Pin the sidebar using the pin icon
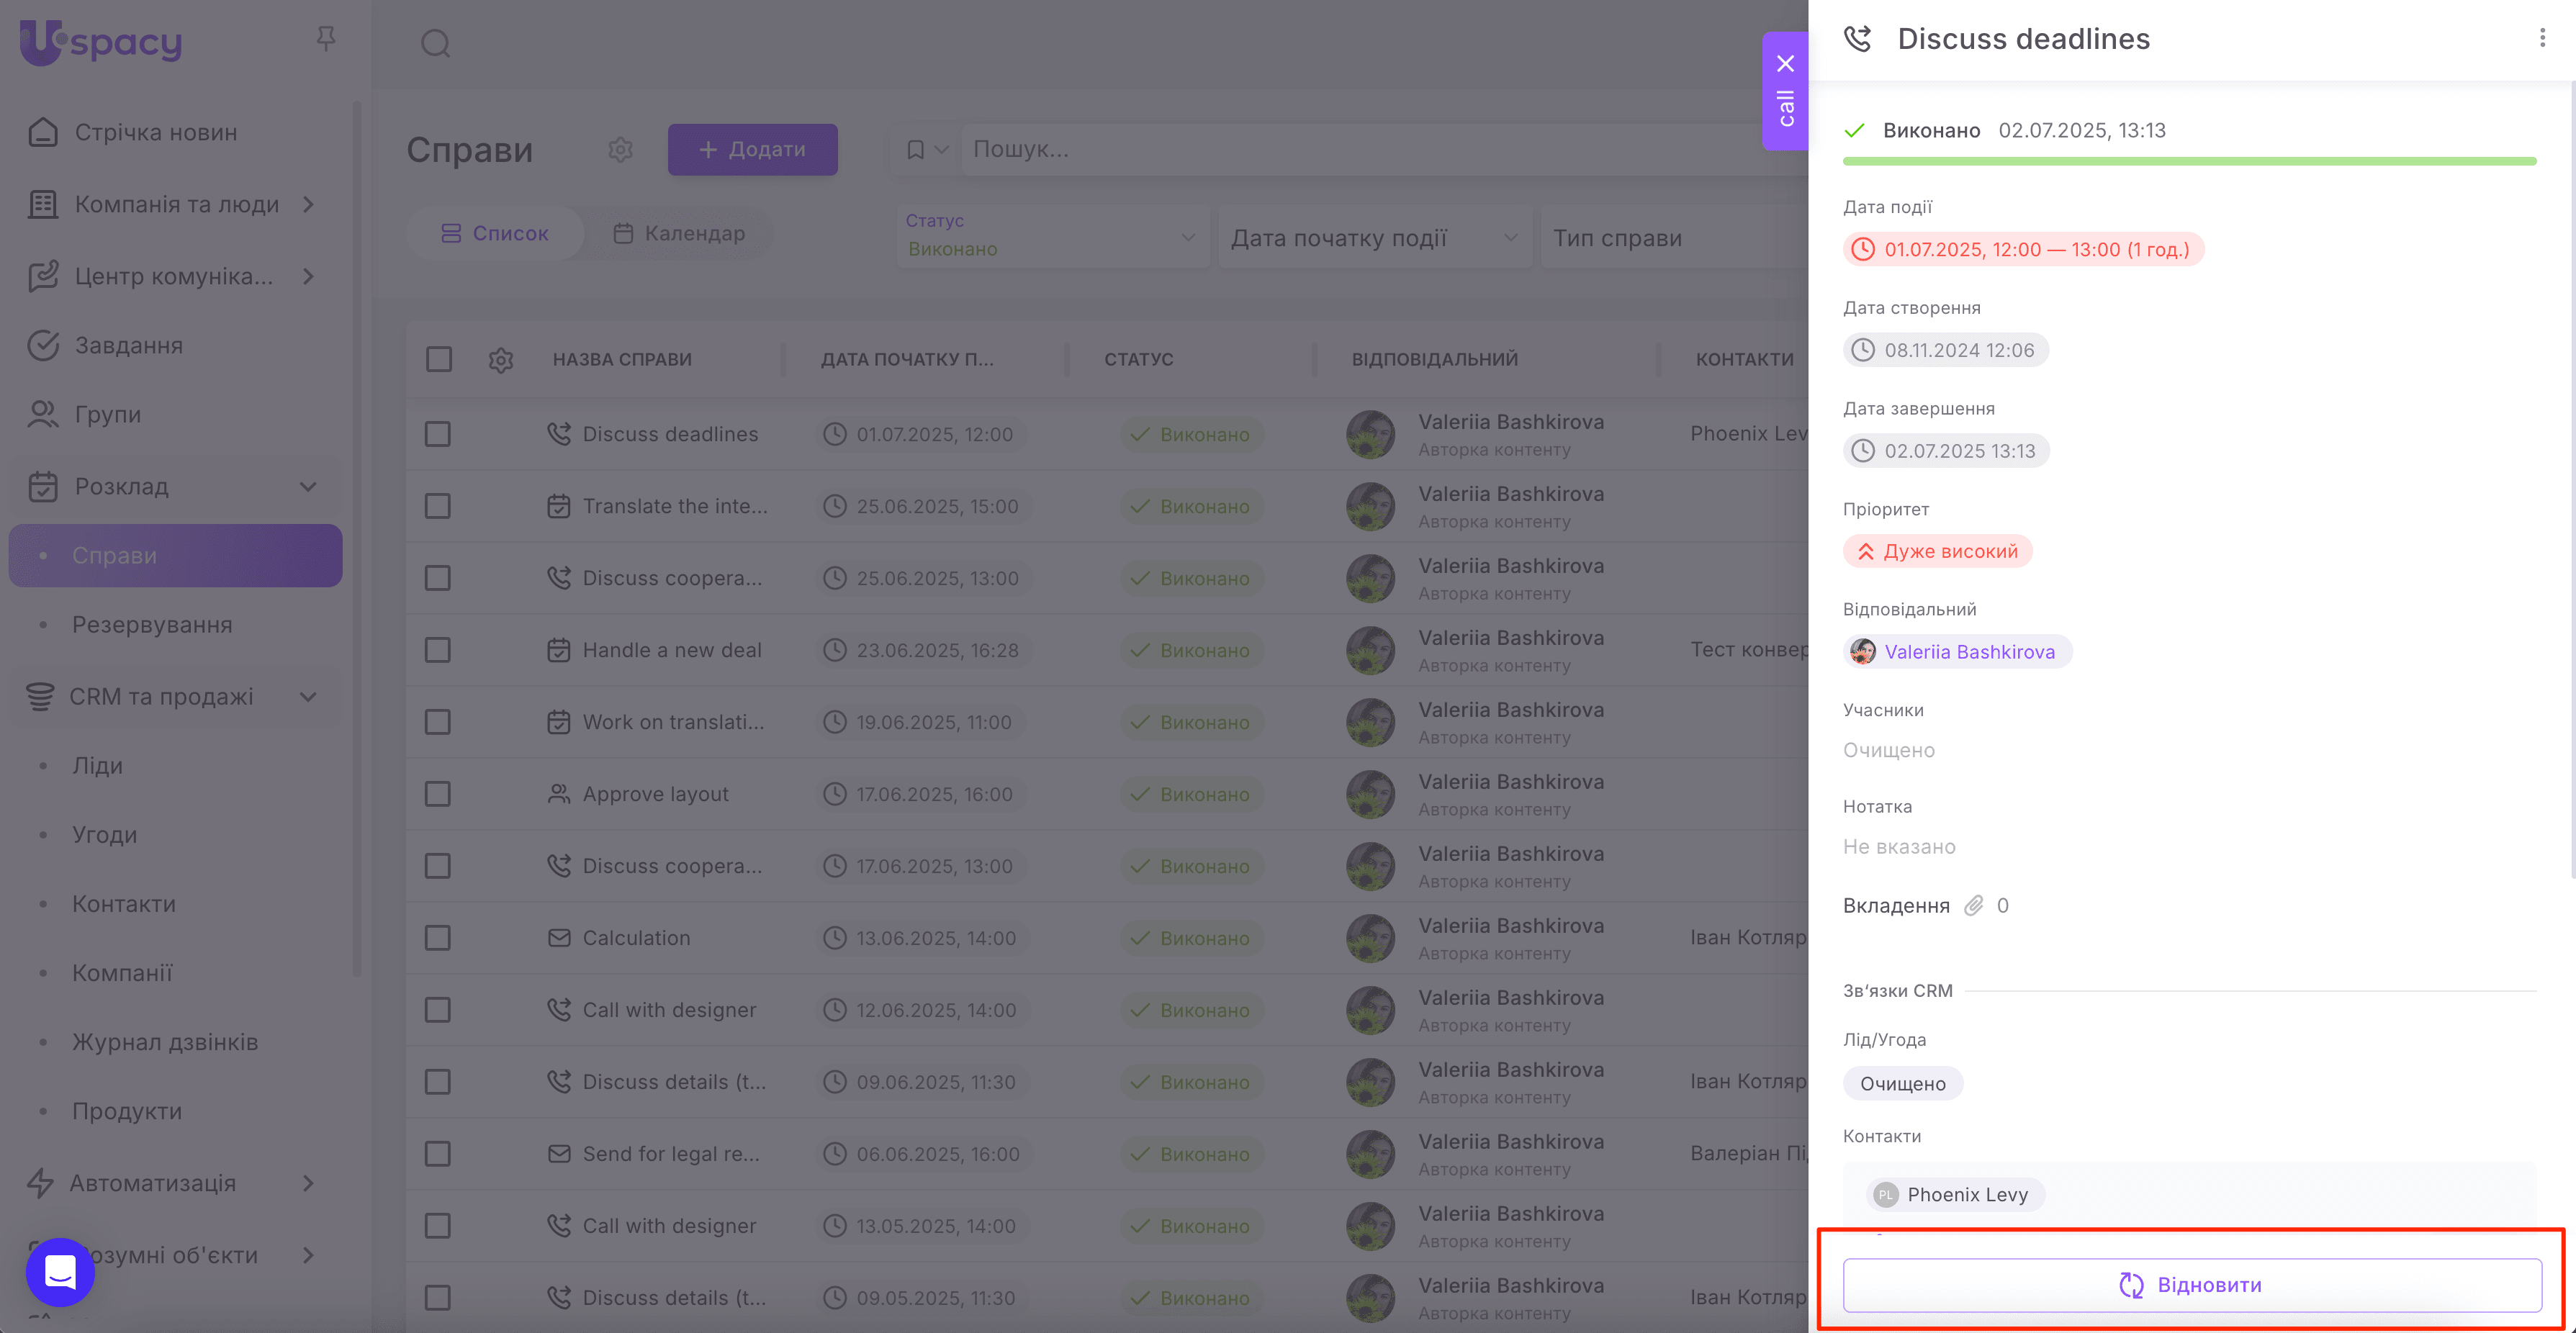 325,39
